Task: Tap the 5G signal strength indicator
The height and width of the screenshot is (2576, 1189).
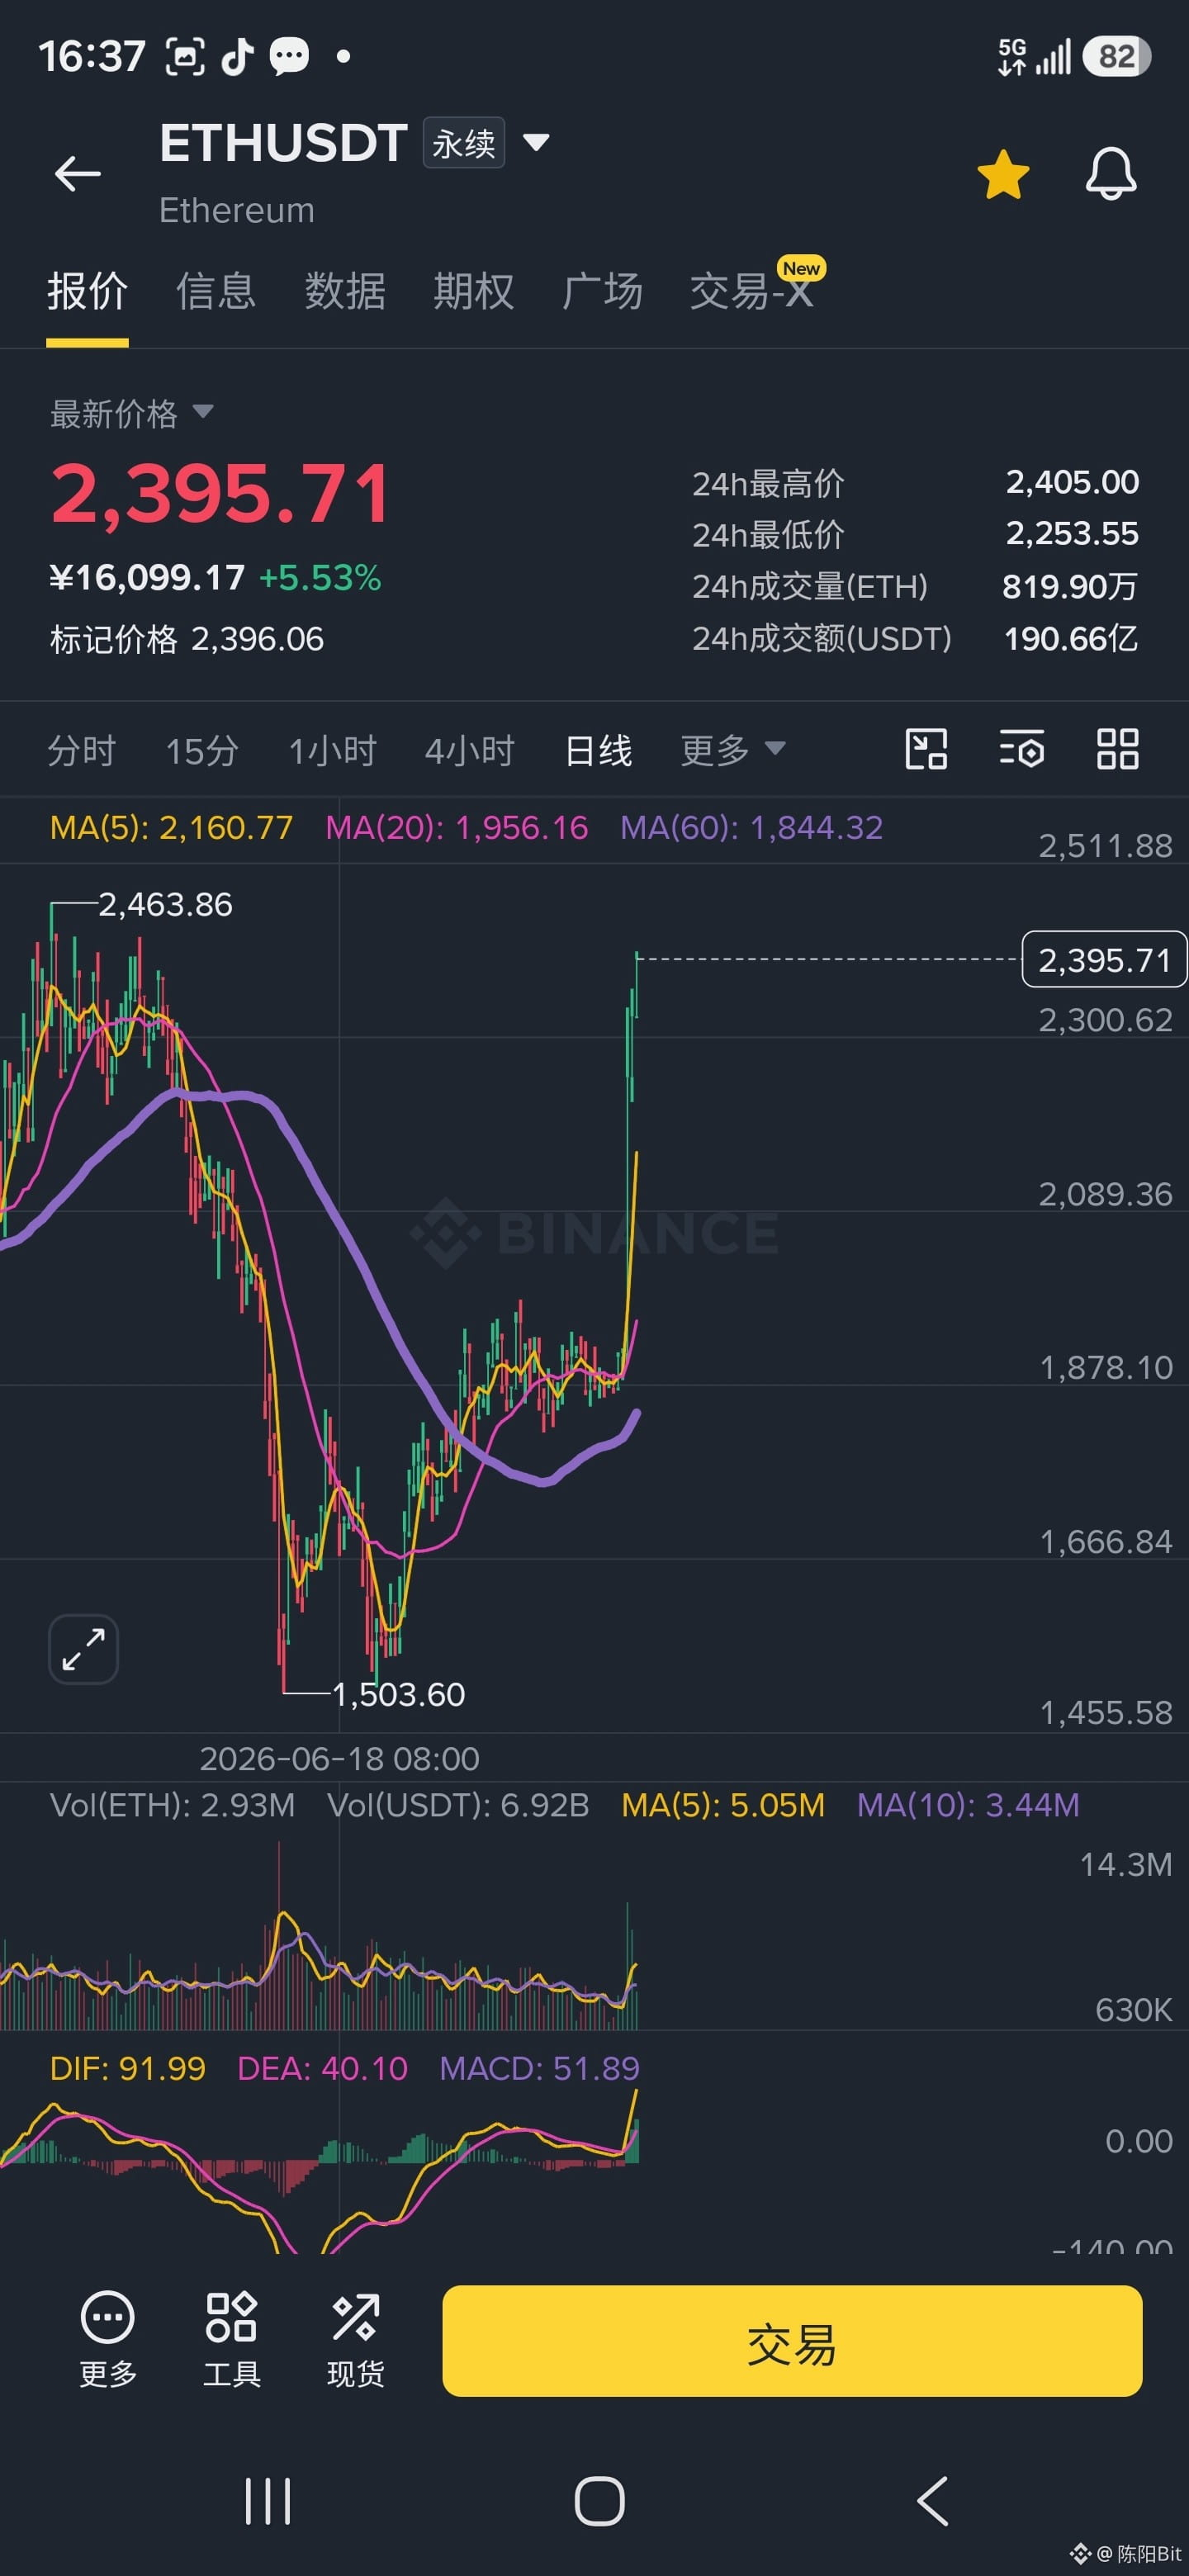Action: click(1034, 56)
